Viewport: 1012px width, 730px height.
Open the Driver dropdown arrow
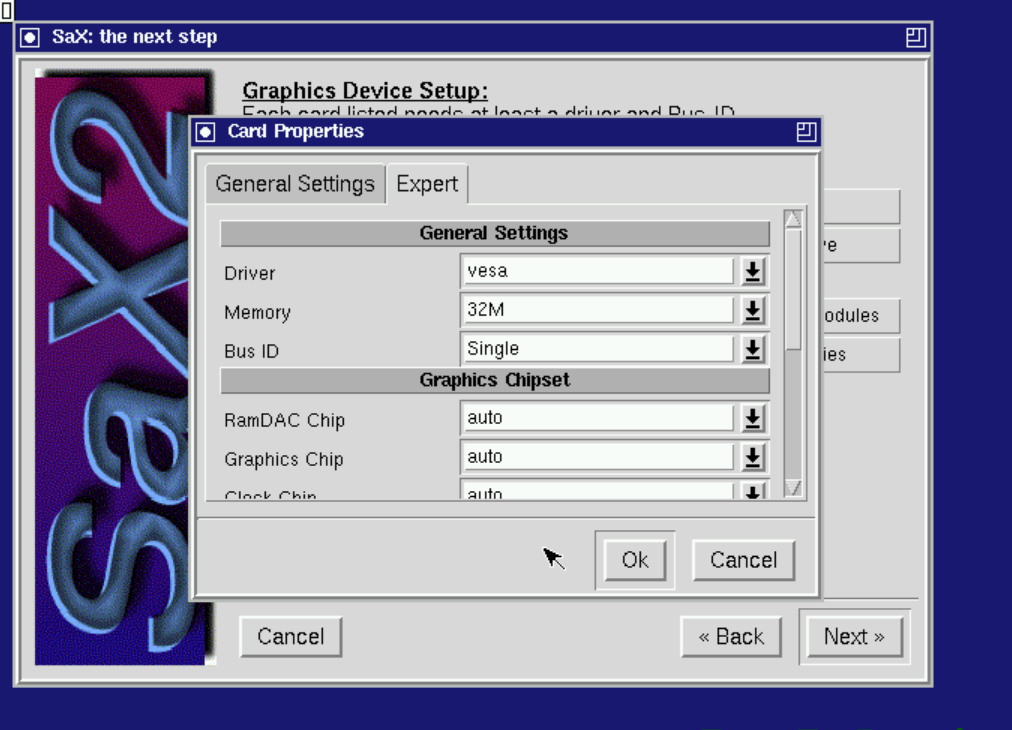tap(753, 272)
